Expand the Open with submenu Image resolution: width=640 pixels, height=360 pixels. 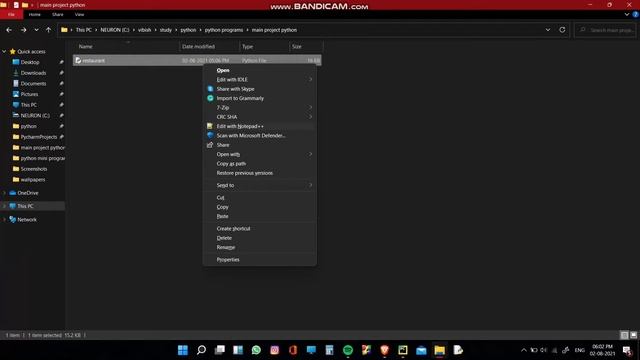click(260, 154)
